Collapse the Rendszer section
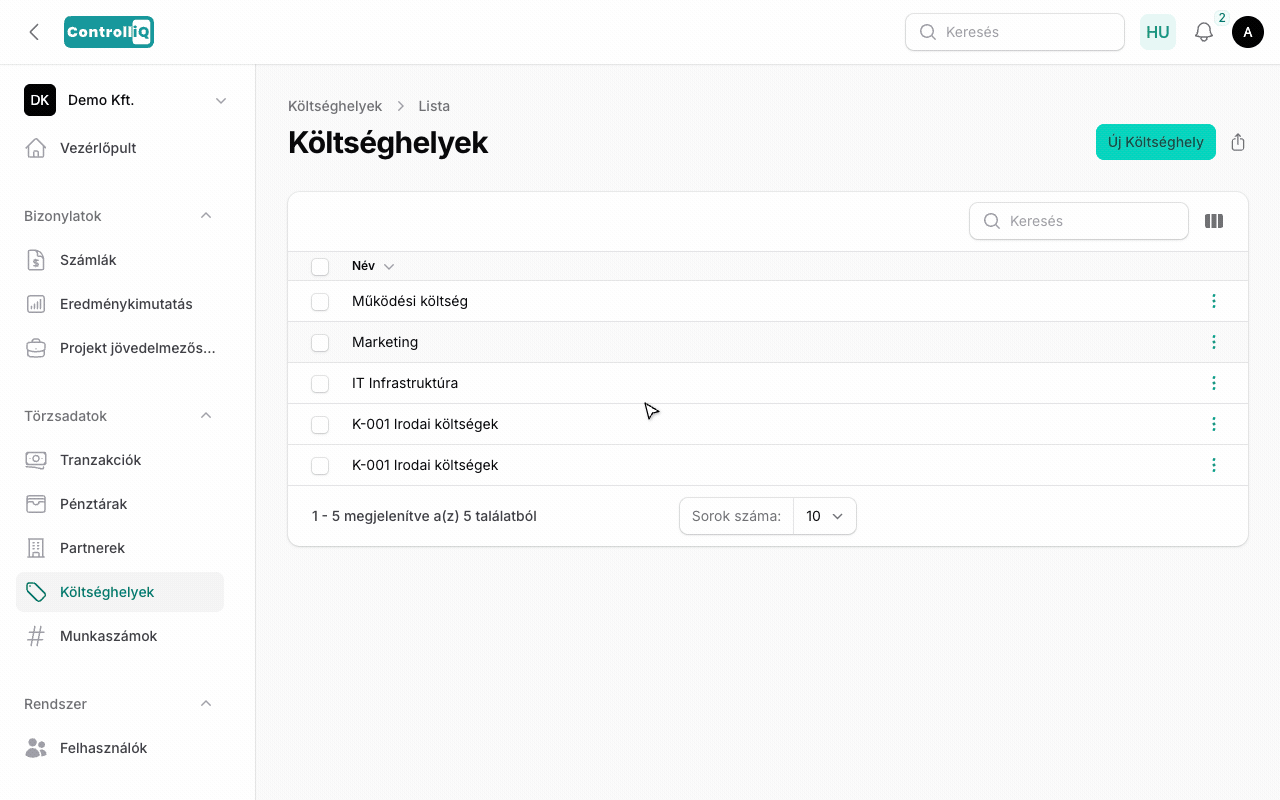Image resolution: width=1280 pixels, height=800 pixels. pyautogui.click(x=206, y=704)
